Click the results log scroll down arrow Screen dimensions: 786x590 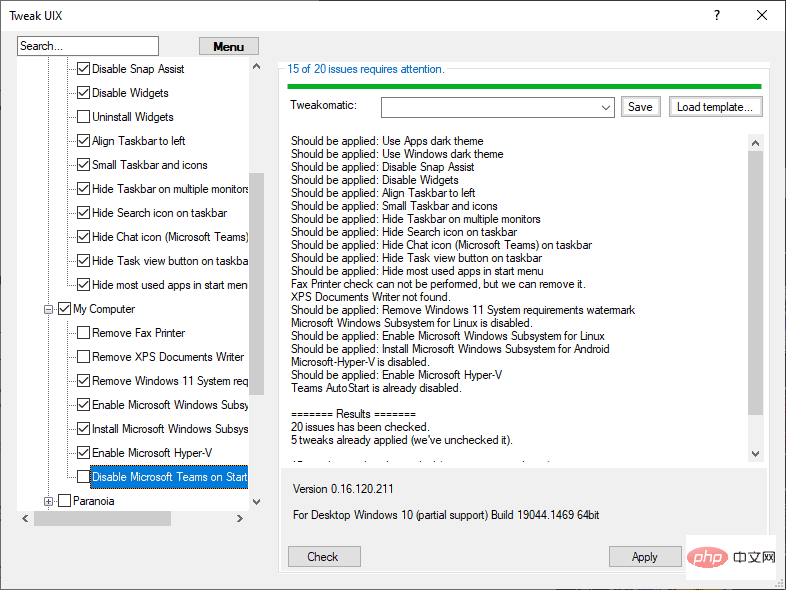(755, 454)
